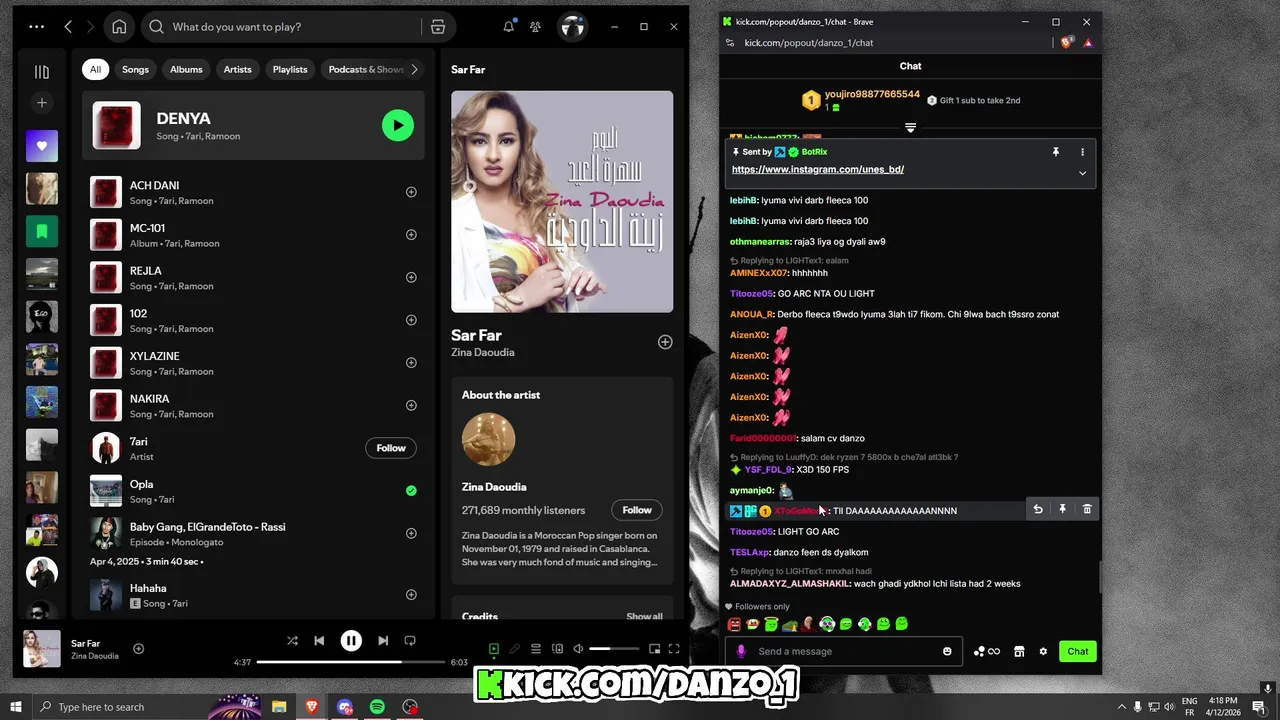The width and height of the screenshot is (1280, 720).
Task: Expand BotRix pinned message chevron
Action: [1082, 173]
